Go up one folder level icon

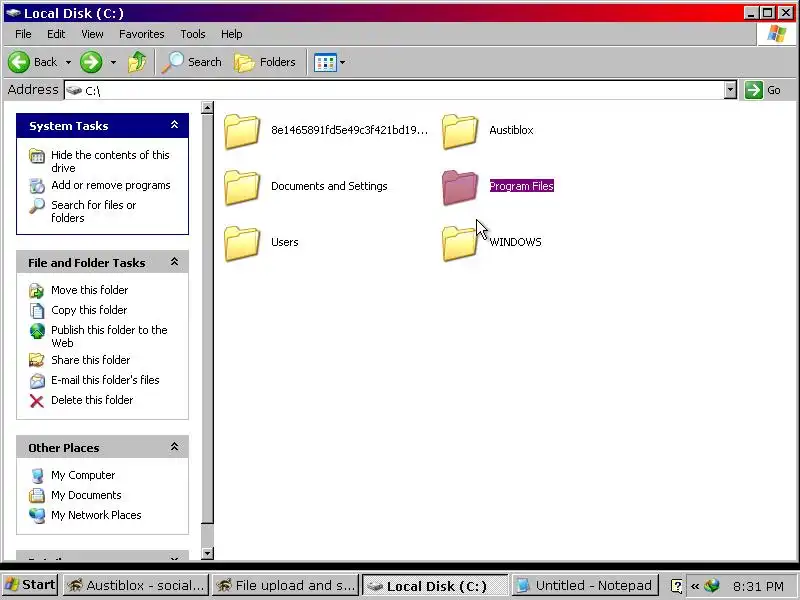(x=137, y=62)
